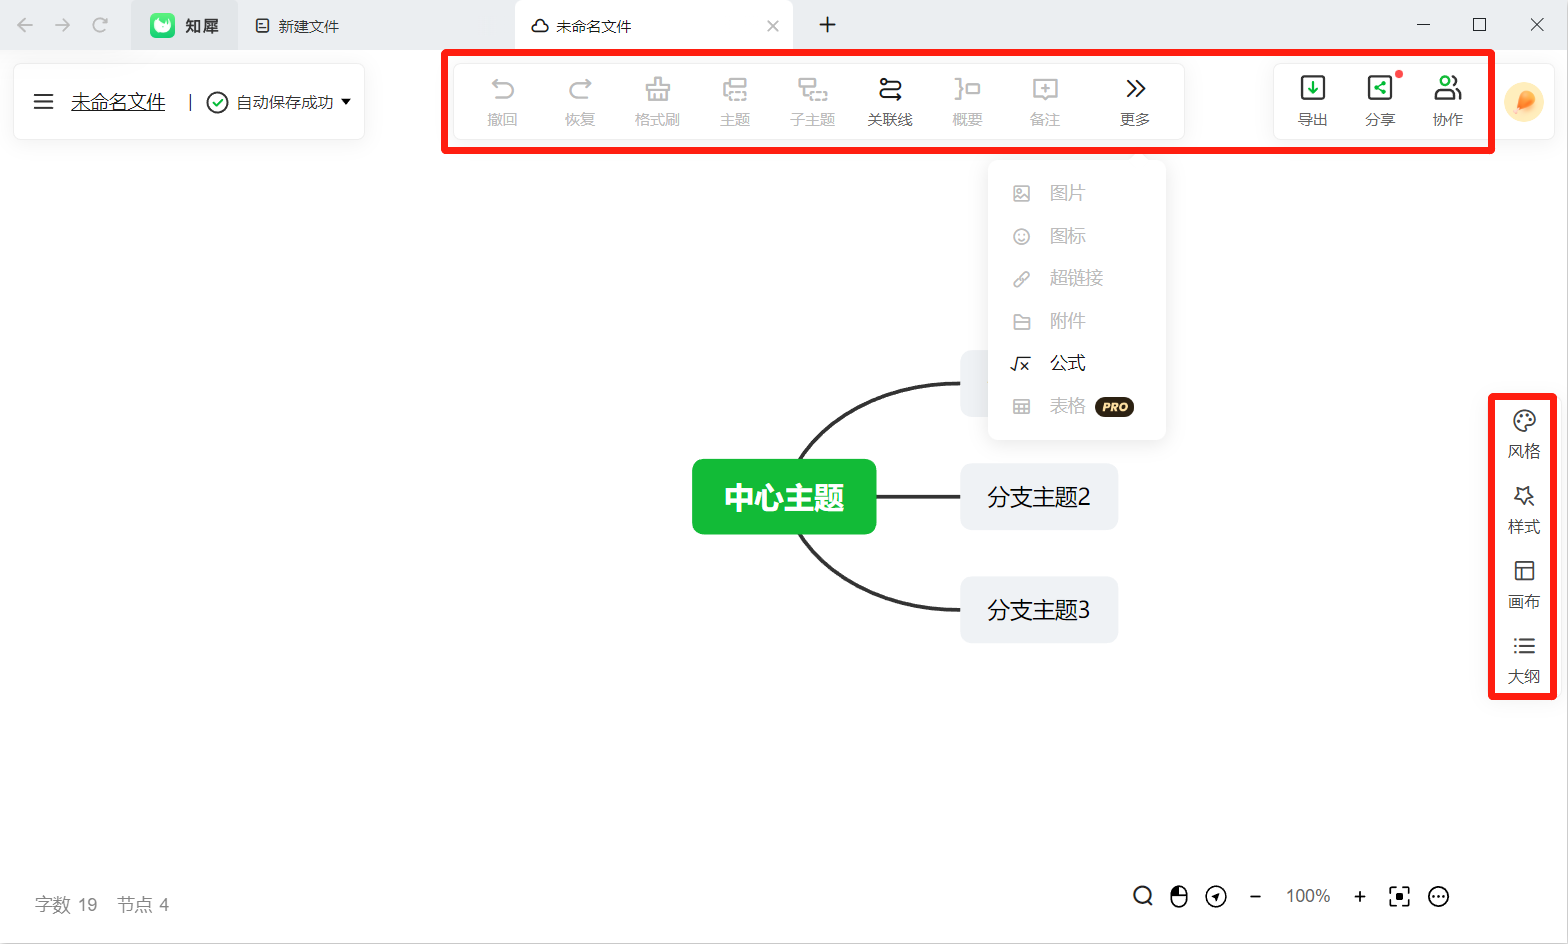The image size is (1568, 944).
Task: Click the Undo (撤回) toolbar icon
Action: 502,101
